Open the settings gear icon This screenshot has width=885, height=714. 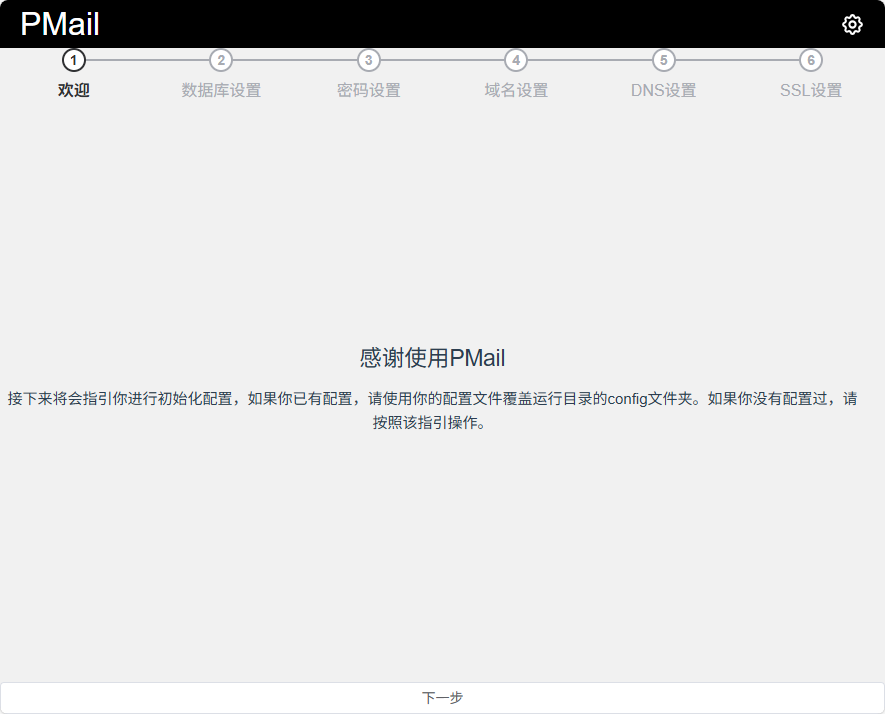point(852,25)
